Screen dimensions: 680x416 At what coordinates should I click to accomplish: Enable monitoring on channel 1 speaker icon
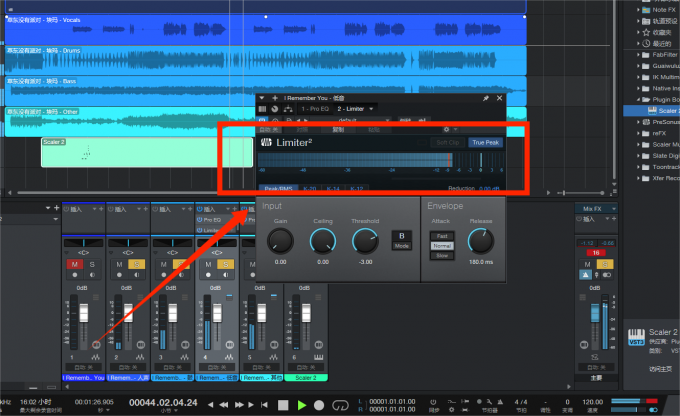[92, 275]
